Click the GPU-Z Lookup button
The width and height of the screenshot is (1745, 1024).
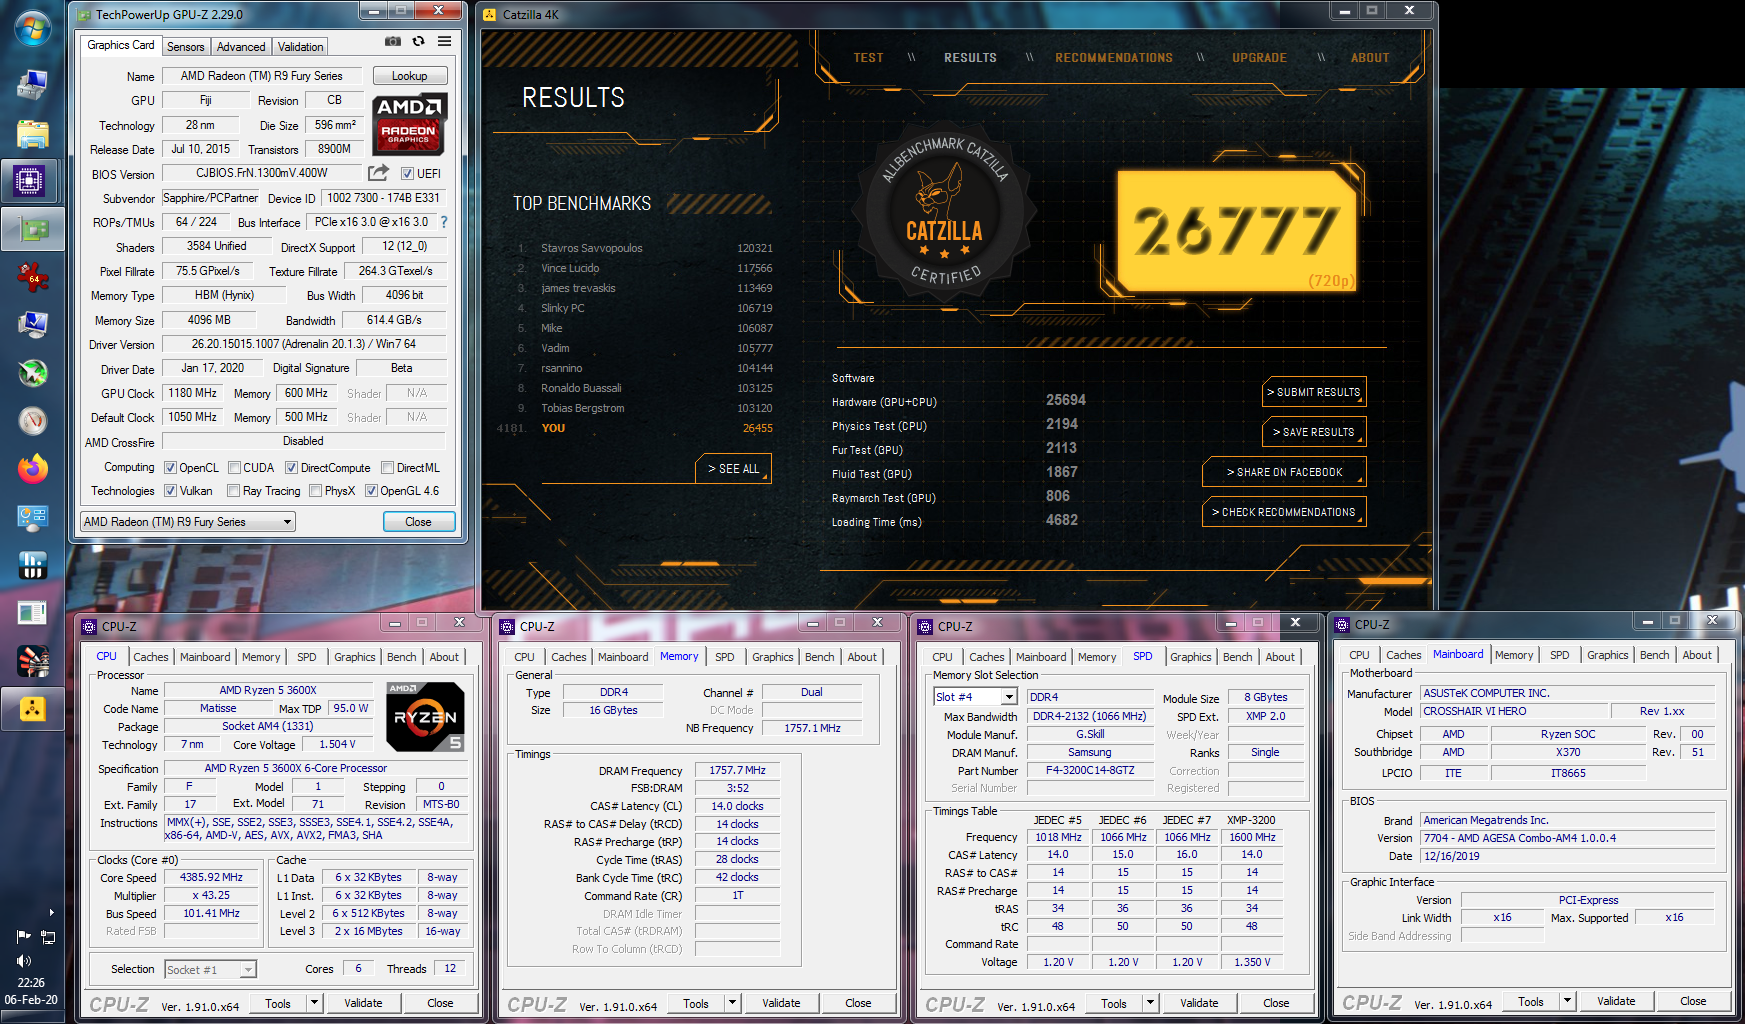pos(410,76)
